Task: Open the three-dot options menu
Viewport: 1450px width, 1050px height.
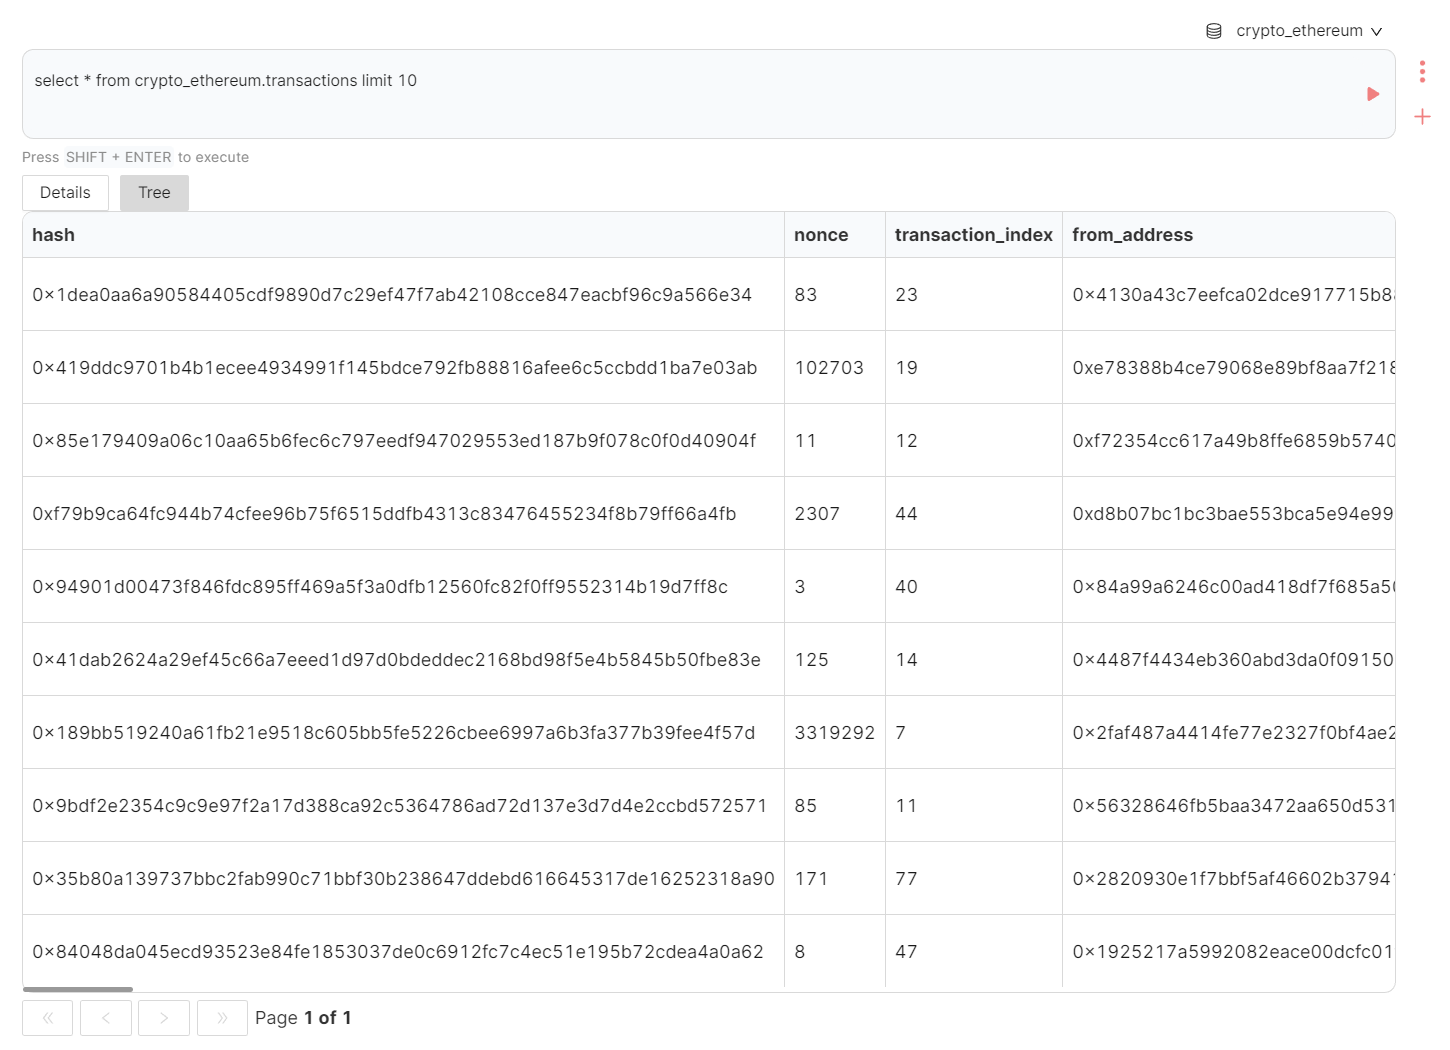Action: pyautogui.click(x=1422, y=71)
